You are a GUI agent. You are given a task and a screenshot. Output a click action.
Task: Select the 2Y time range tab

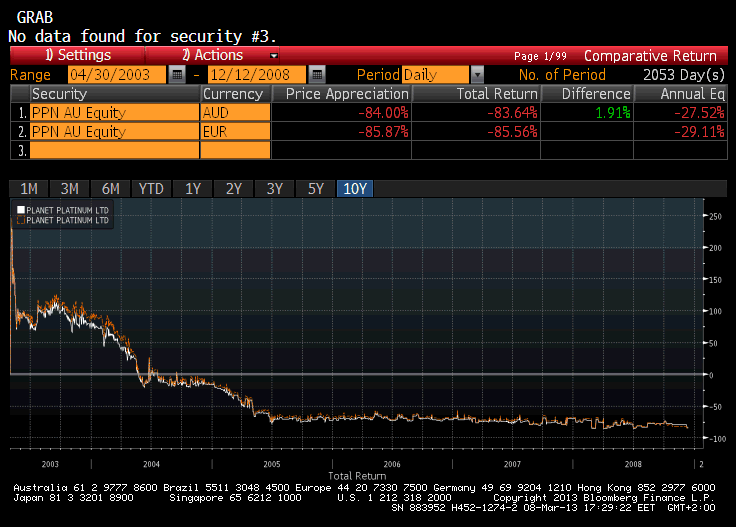233,189
